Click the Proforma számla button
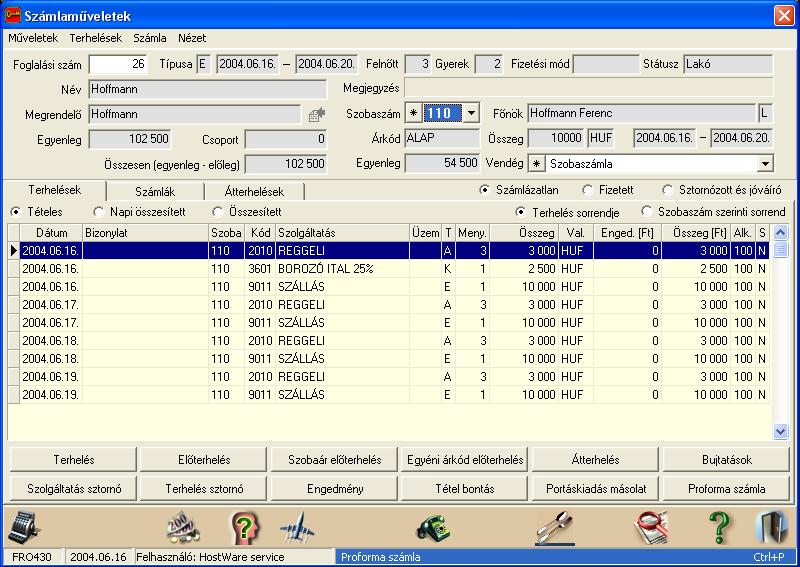800x567 pixels. (x=727, y=488)
